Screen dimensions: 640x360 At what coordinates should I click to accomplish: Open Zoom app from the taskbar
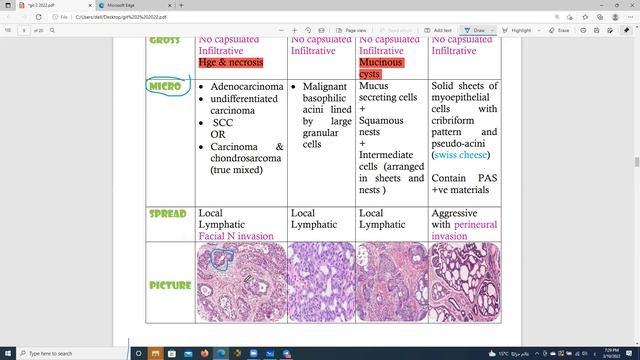click(x=253, y=353)
